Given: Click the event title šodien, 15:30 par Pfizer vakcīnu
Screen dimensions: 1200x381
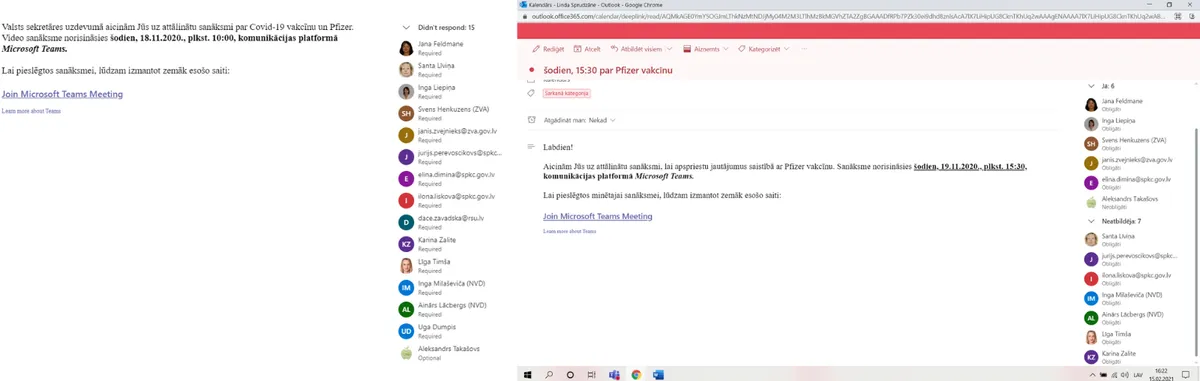Looking at the screenshot, I should (607, 70).
